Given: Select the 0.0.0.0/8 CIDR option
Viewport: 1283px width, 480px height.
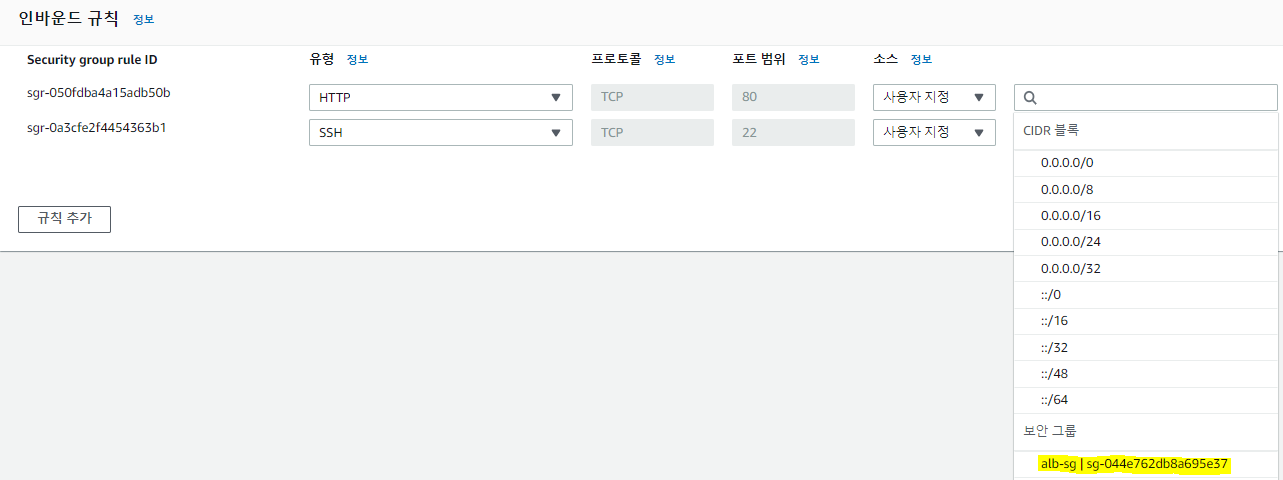Looking at the screenshot, I should point(1060,189).
